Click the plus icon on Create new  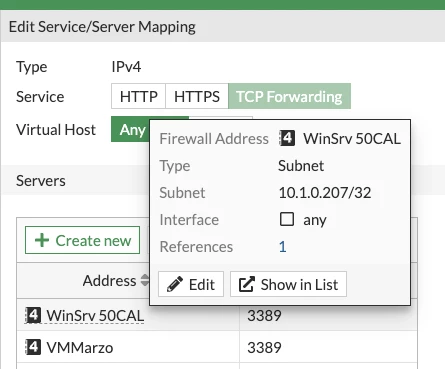pyautogui.click(x=42, y=240)
